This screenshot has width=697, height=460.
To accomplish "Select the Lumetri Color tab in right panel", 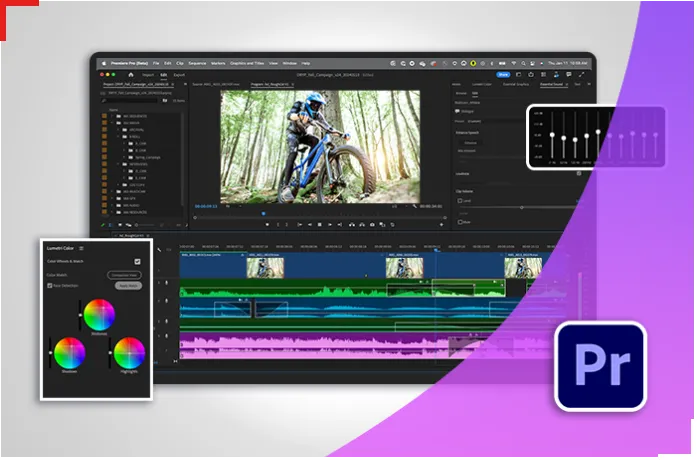I will pyautogui.click(x=482, y=84).
